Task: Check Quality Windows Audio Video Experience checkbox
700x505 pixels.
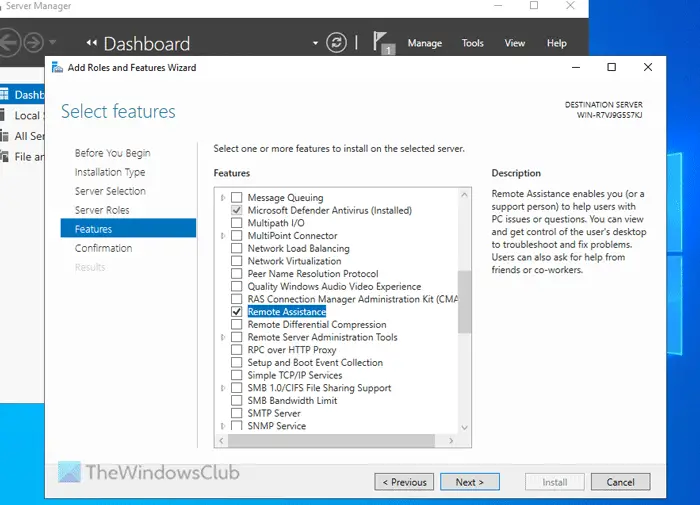Action: (237, 286)
